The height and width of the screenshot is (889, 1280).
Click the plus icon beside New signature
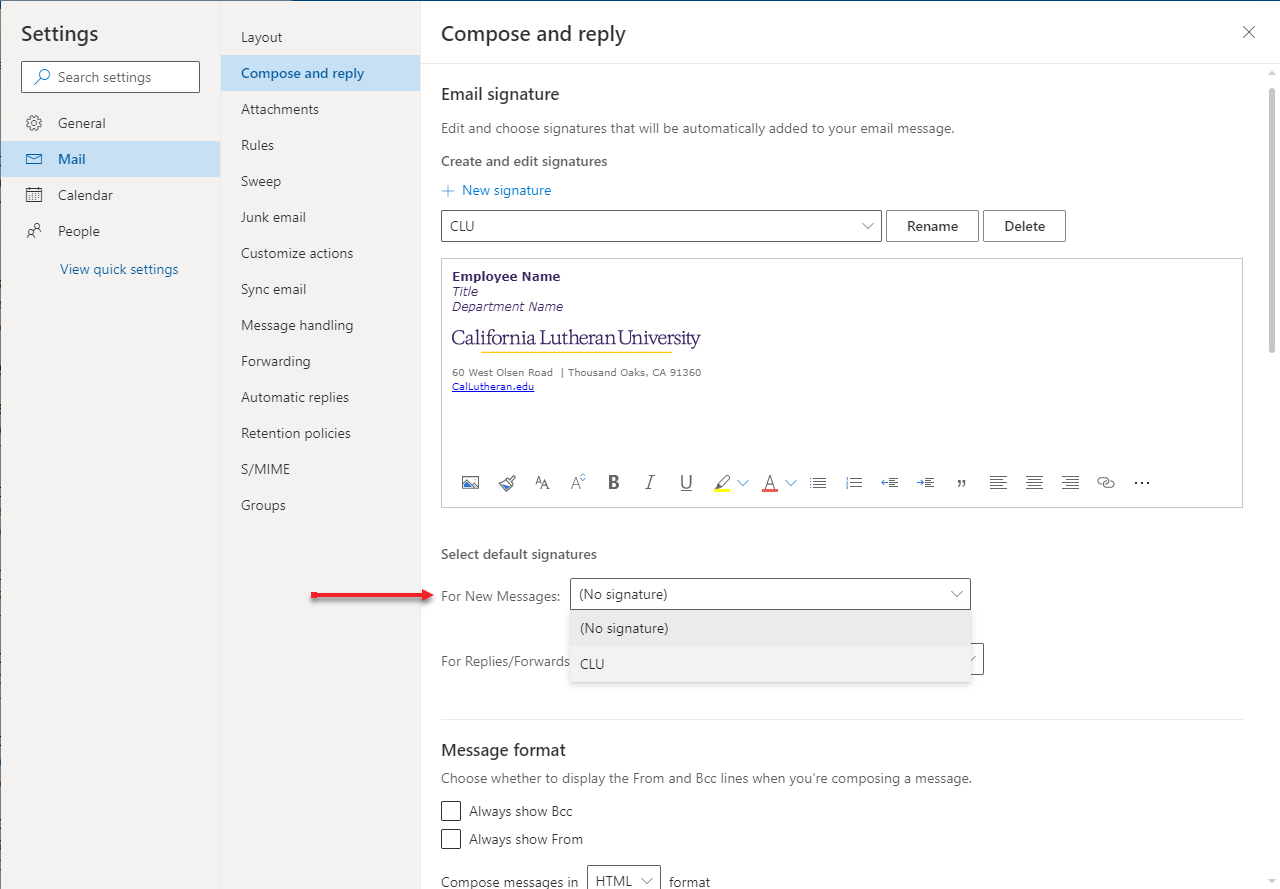448,190
